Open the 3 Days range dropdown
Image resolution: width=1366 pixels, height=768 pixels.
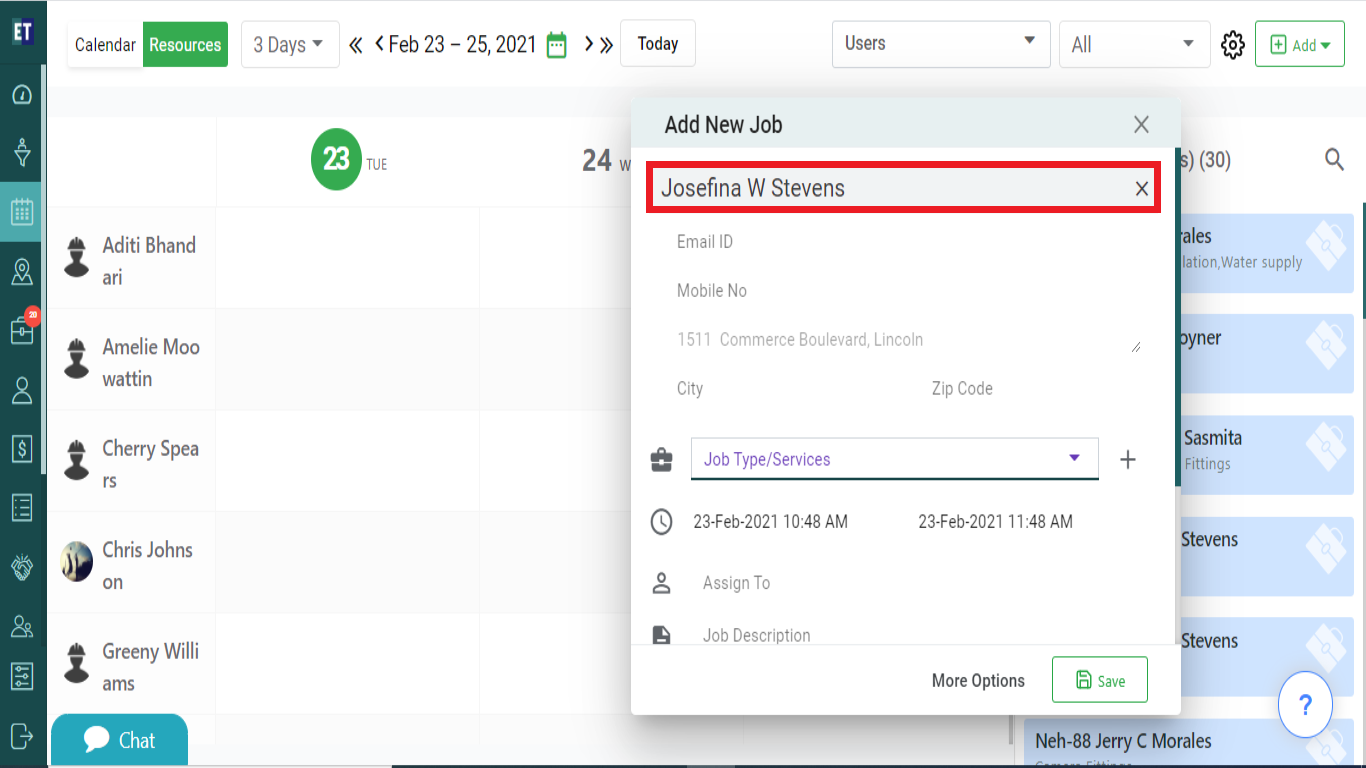(290, 45)
